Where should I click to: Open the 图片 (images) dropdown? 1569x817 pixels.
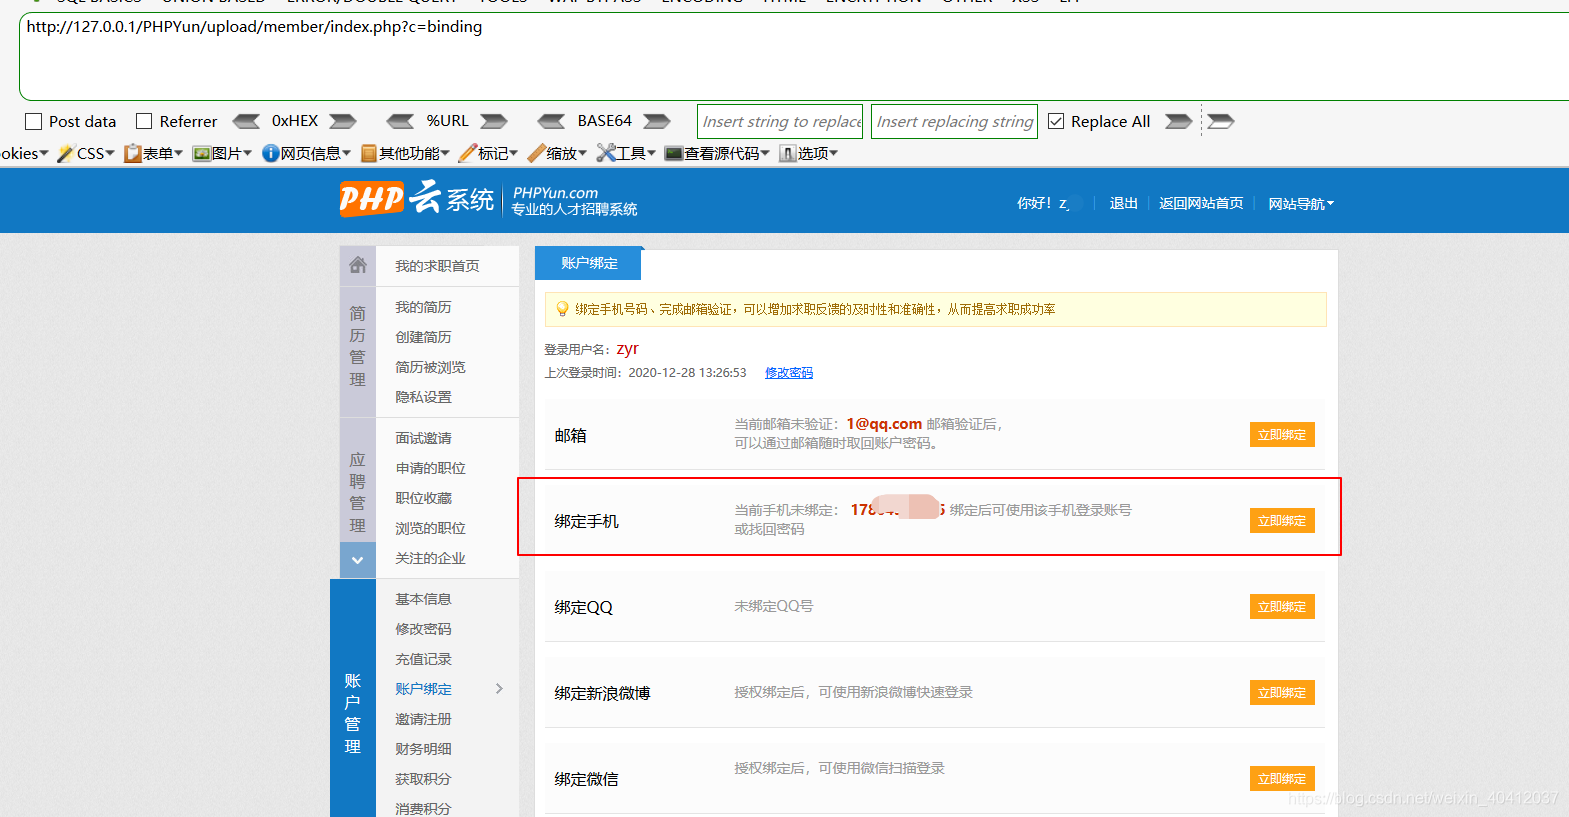[x=222, y=153]
